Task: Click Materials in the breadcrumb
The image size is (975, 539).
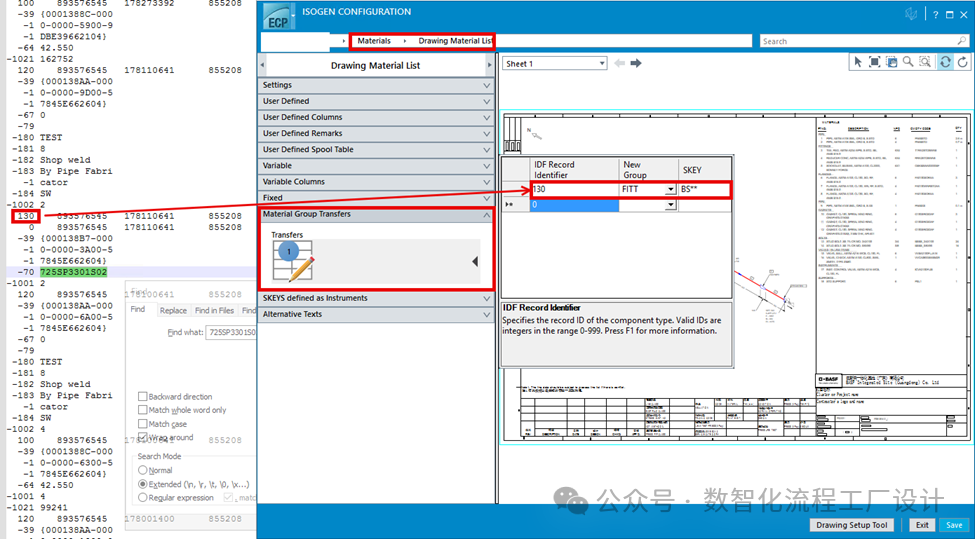Action: coord(374,41)
